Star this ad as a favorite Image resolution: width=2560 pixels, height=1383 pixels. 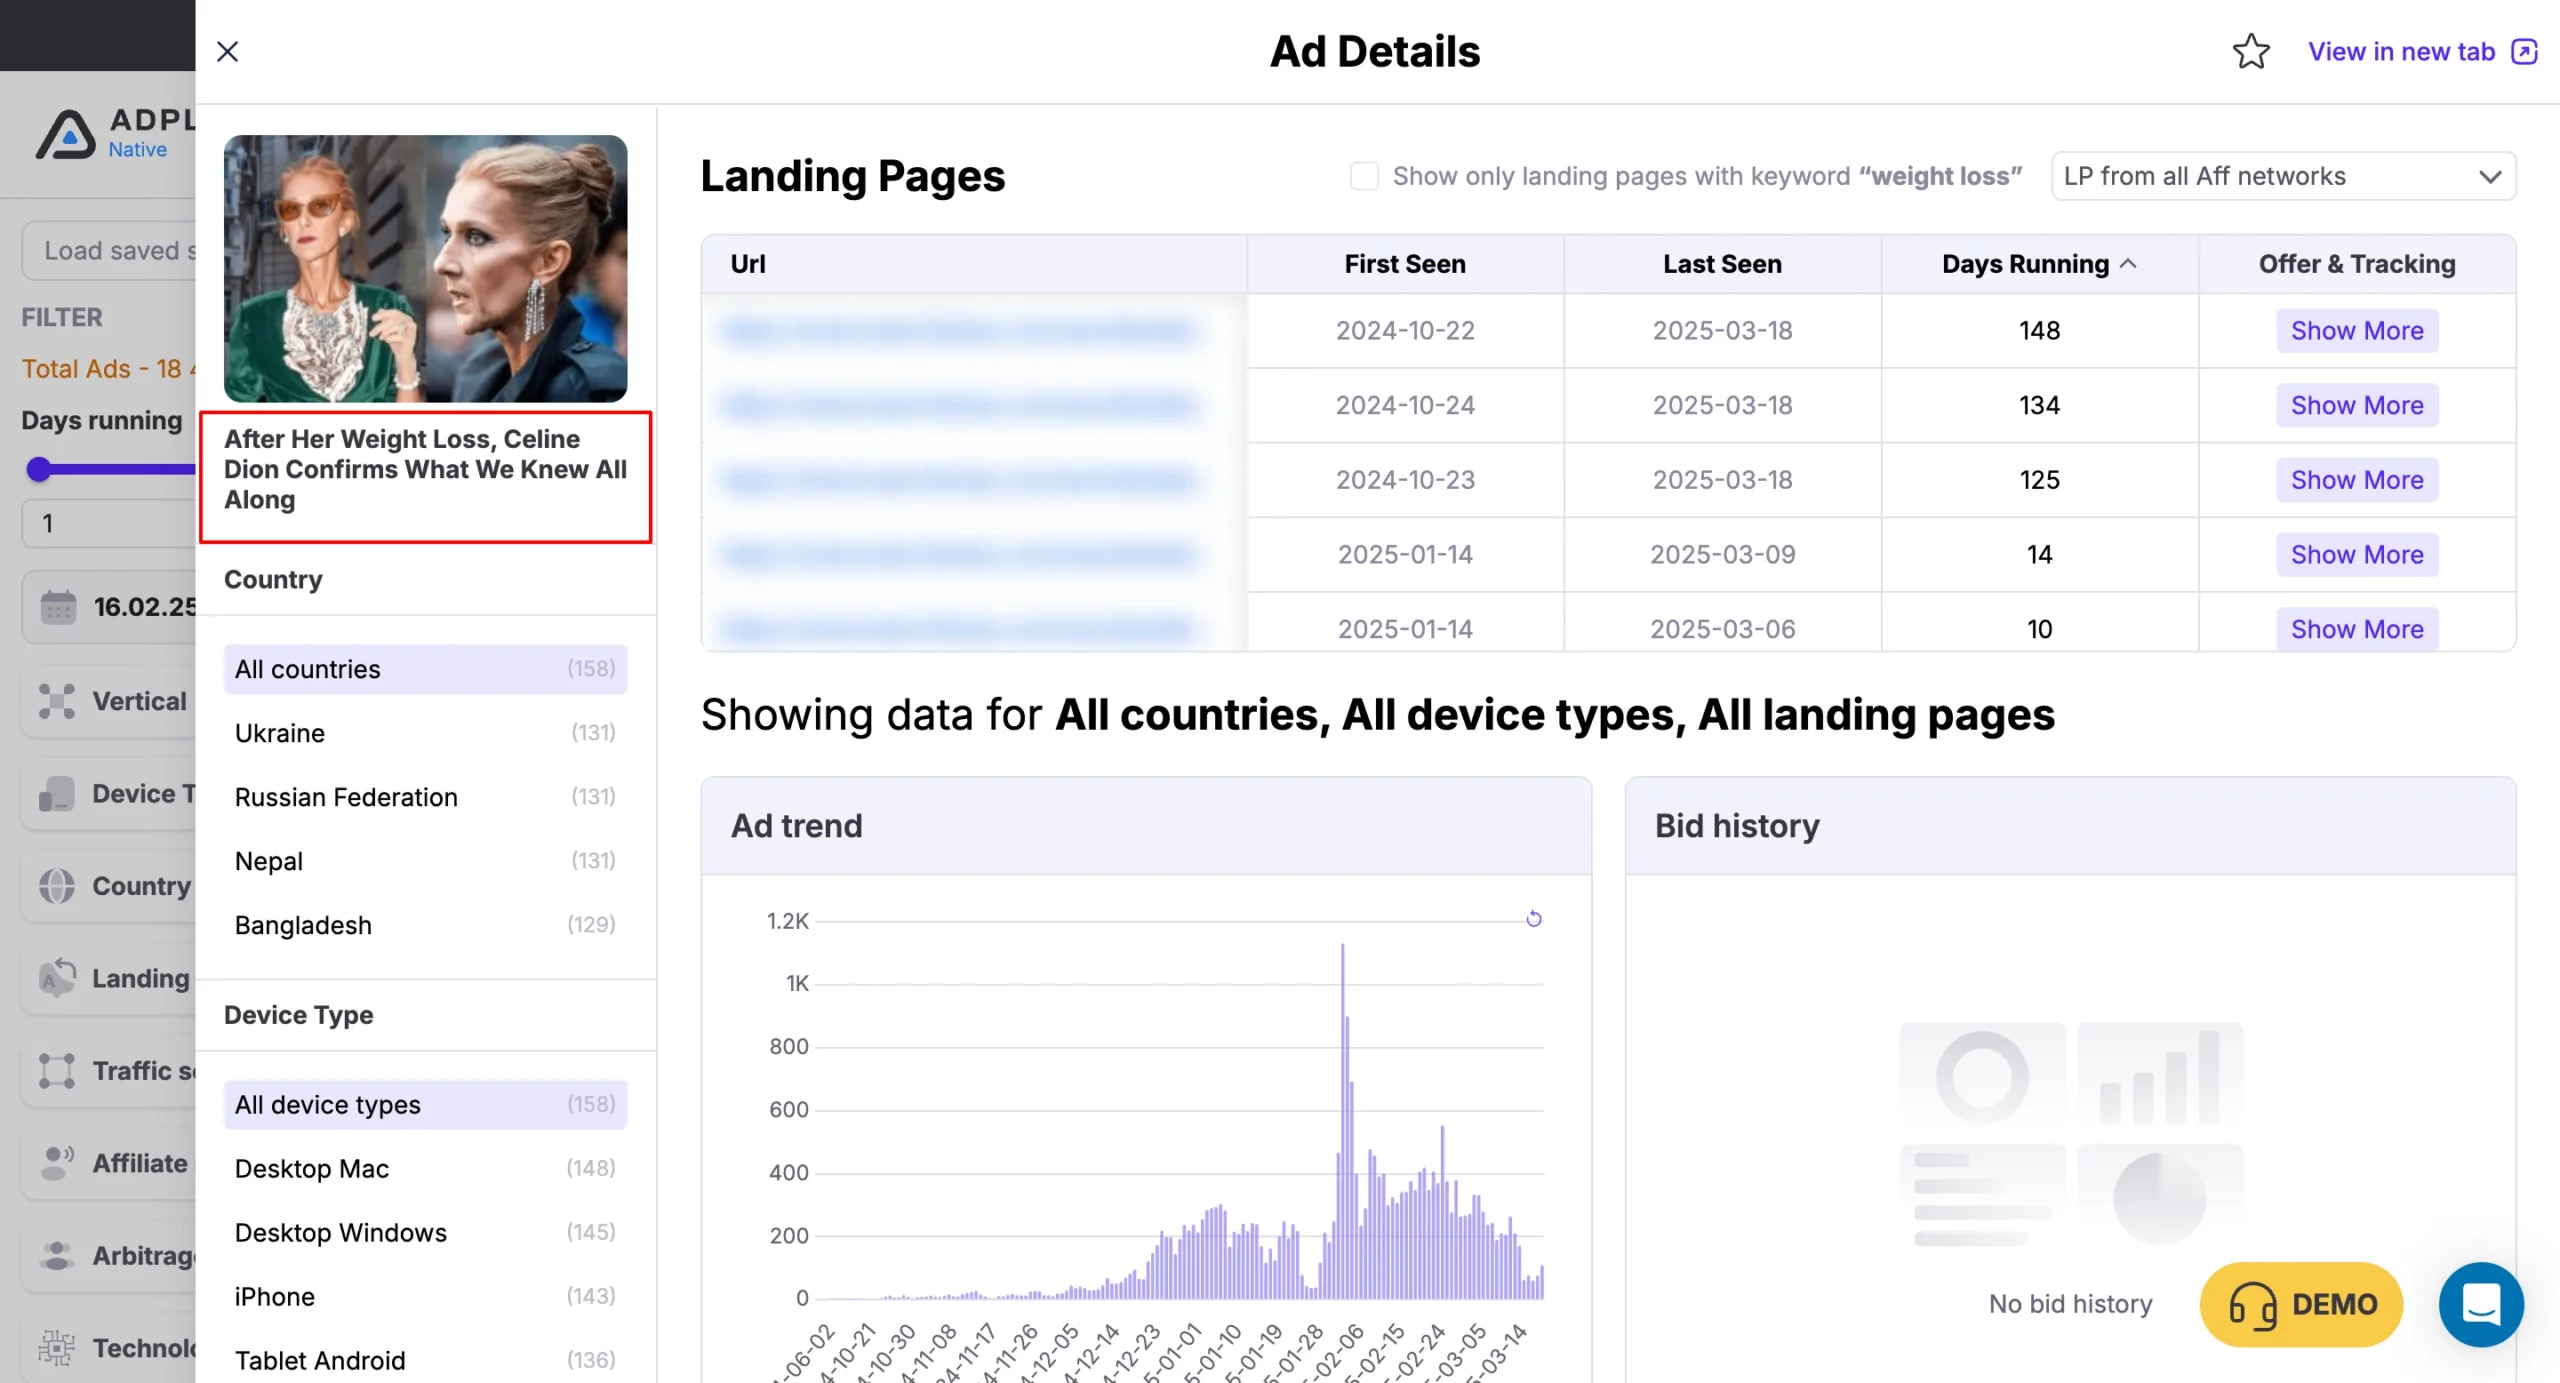click(2251, 52)
